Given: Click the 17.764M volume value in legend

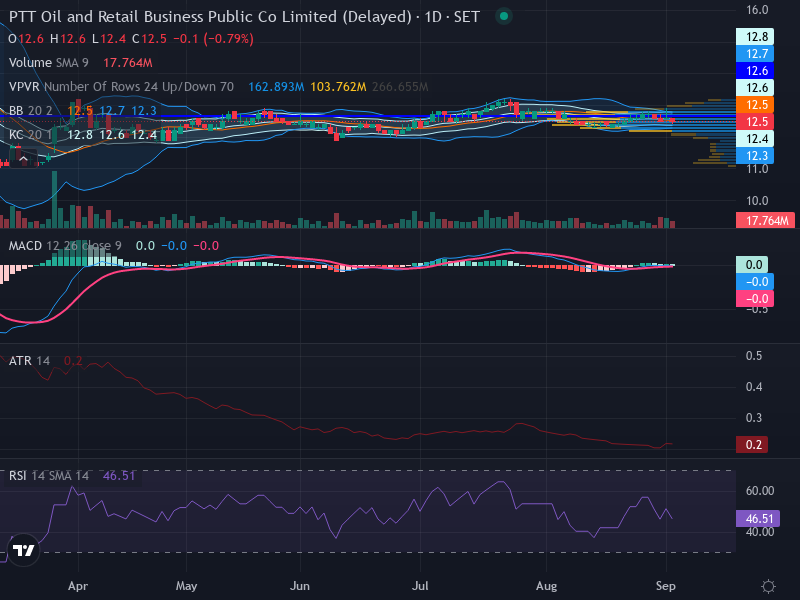Looking at the screenshot, I should [x=128, y=63].
